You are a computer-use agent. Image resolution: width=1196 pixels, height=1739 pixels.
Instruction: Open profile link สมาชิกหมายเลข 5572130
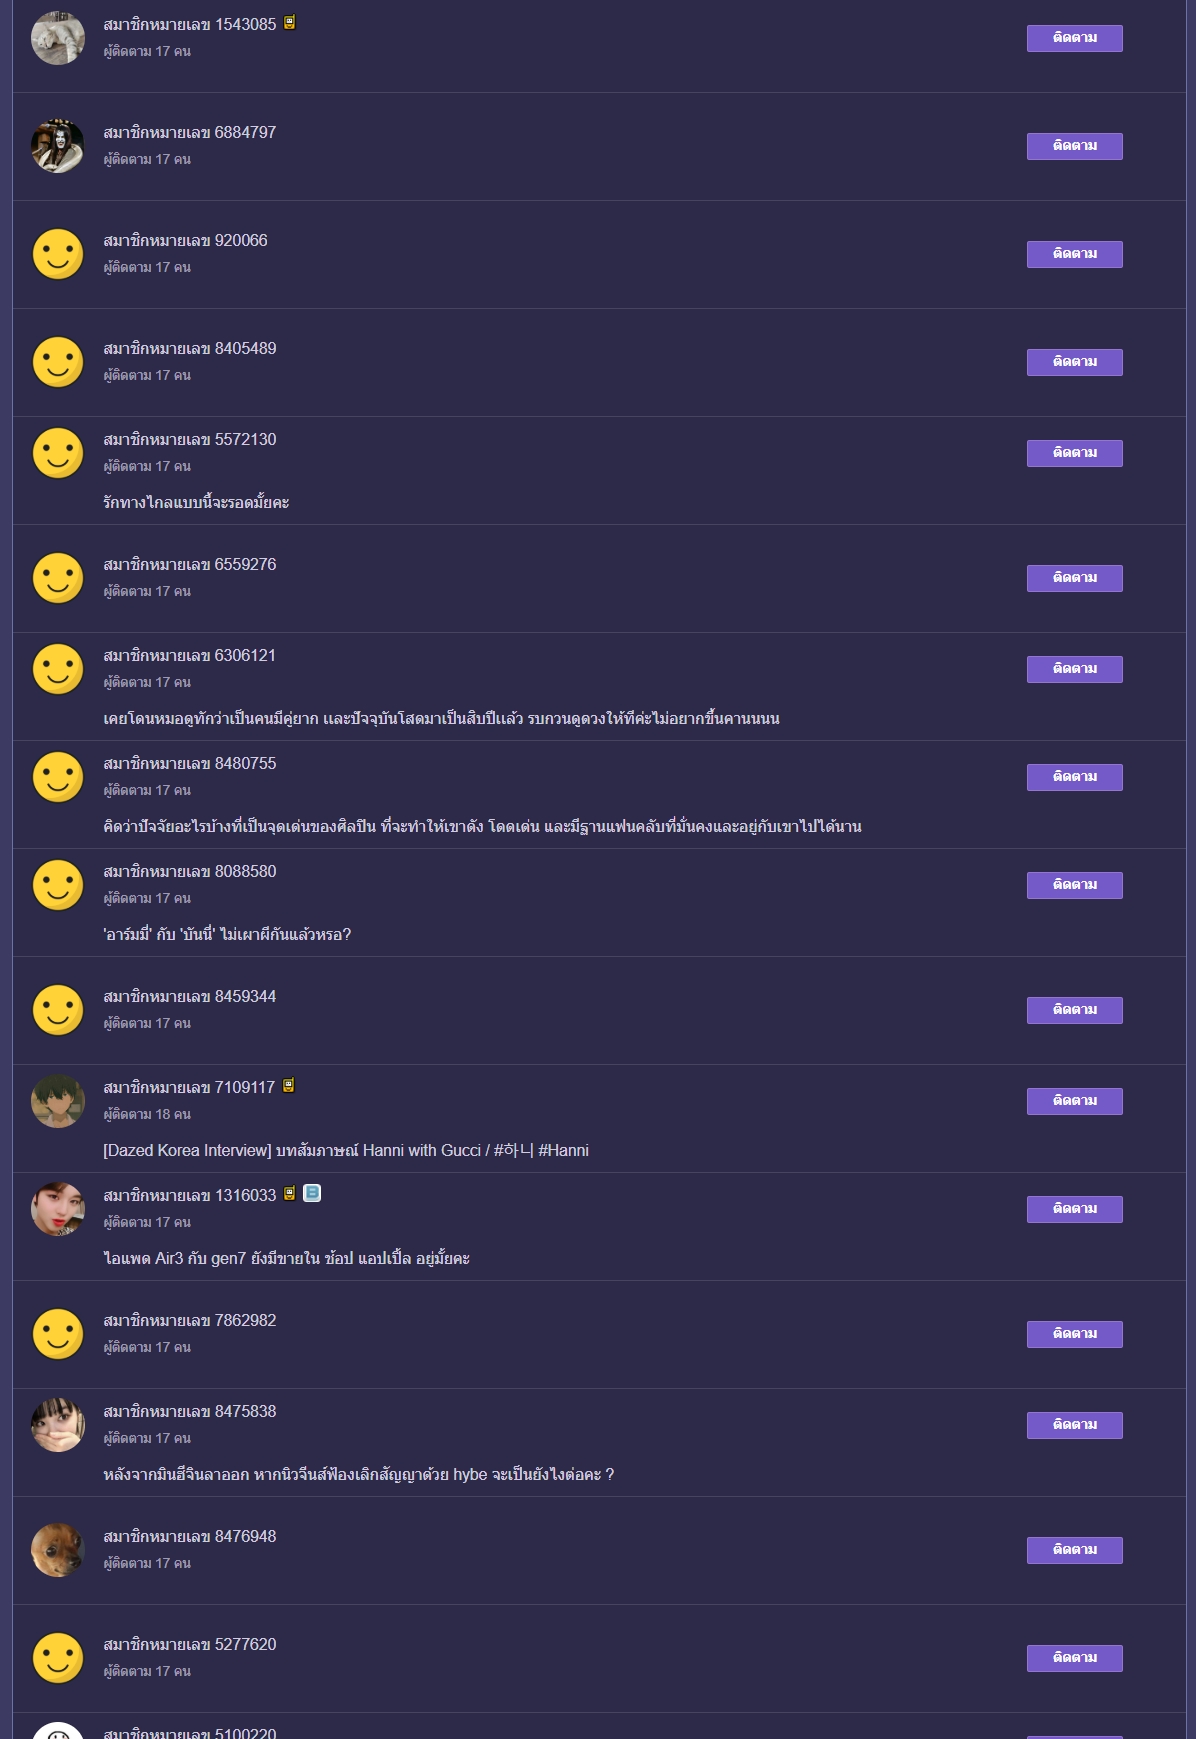(190, 440)
